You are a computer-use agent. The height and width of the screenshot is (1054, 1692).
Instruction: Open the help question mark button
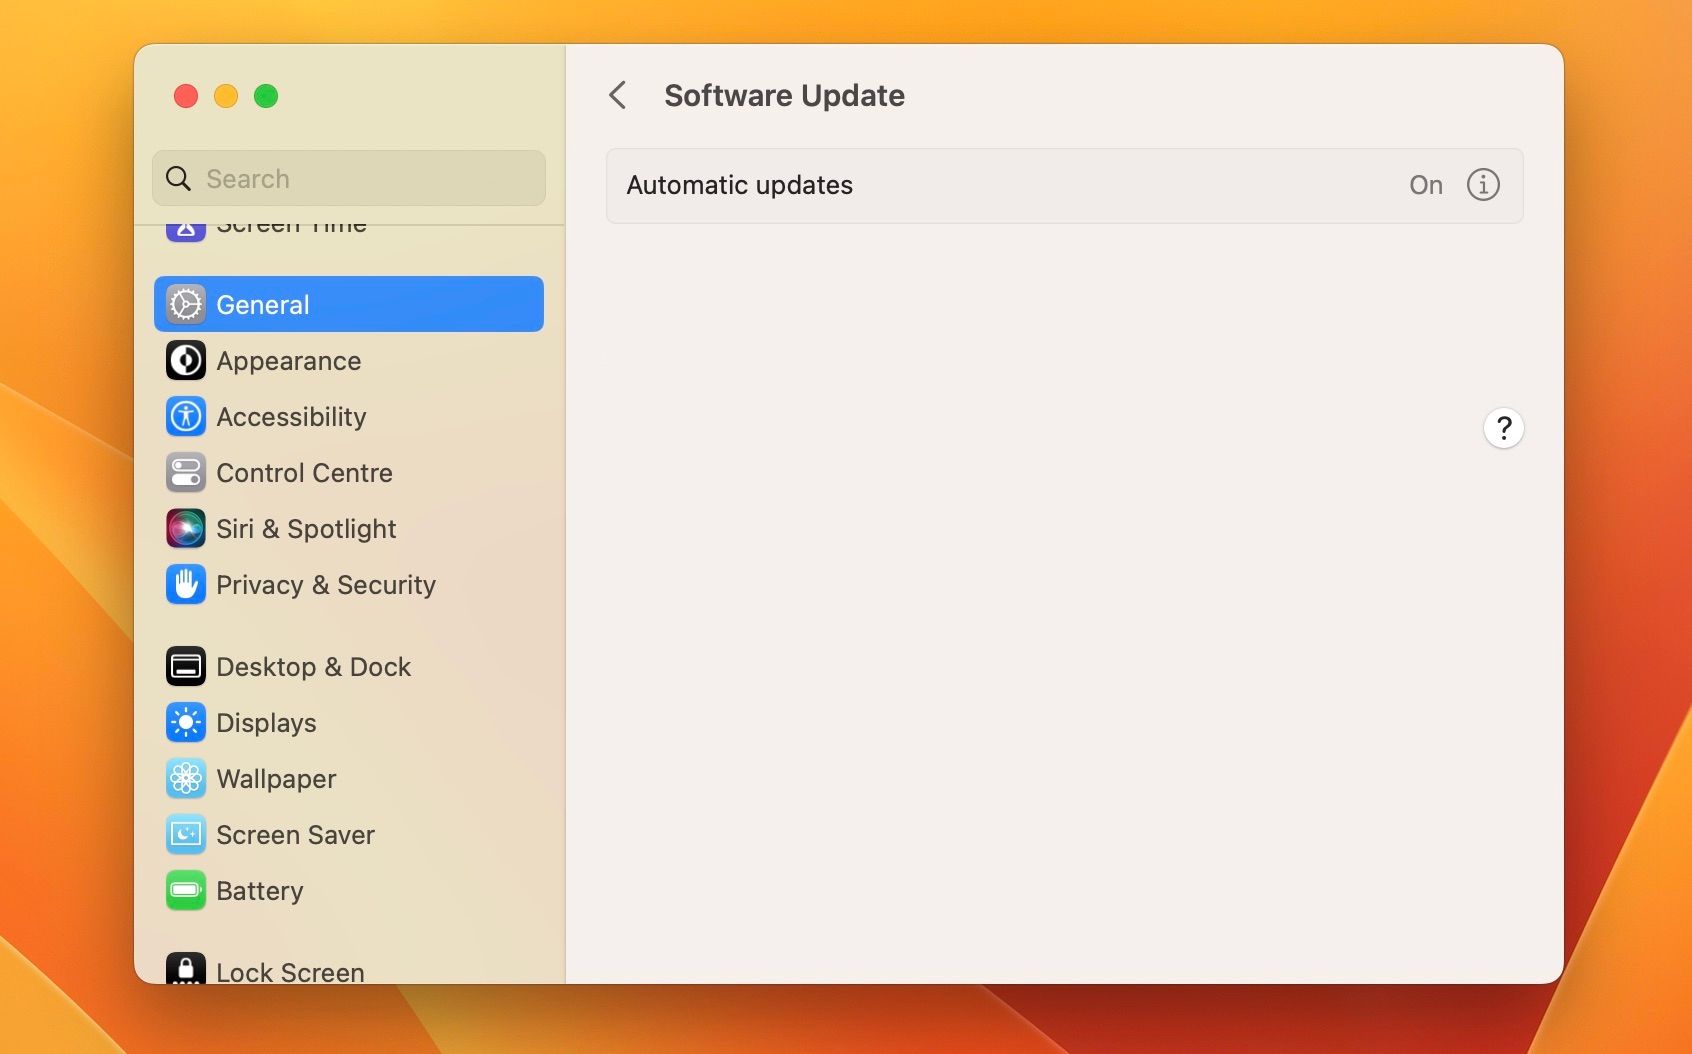click(1503, 429)
